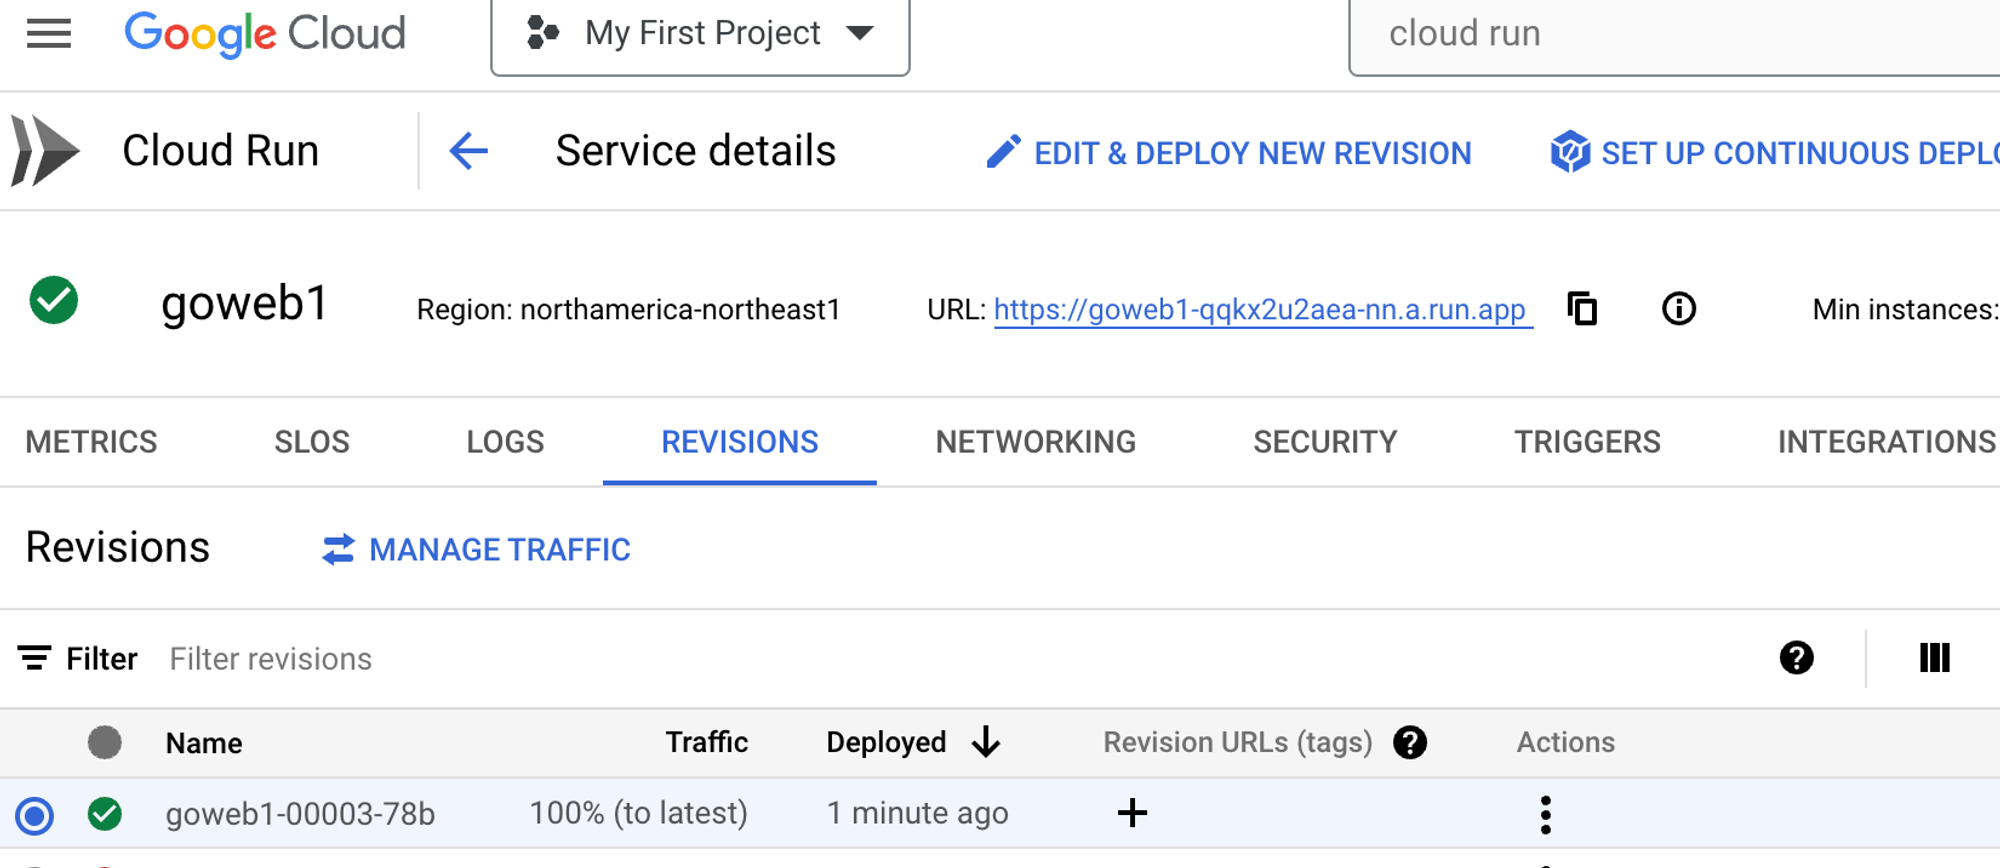This screenshot has height=868, width=2000.
Task: Select the goweb1-00003-78b revision radio button
Action: pyautogui.click(x=35, y=815)
